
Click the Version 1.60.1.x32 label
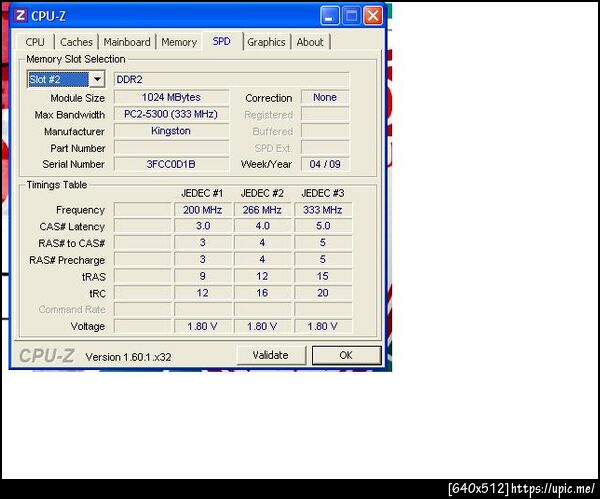coord(129,357)
